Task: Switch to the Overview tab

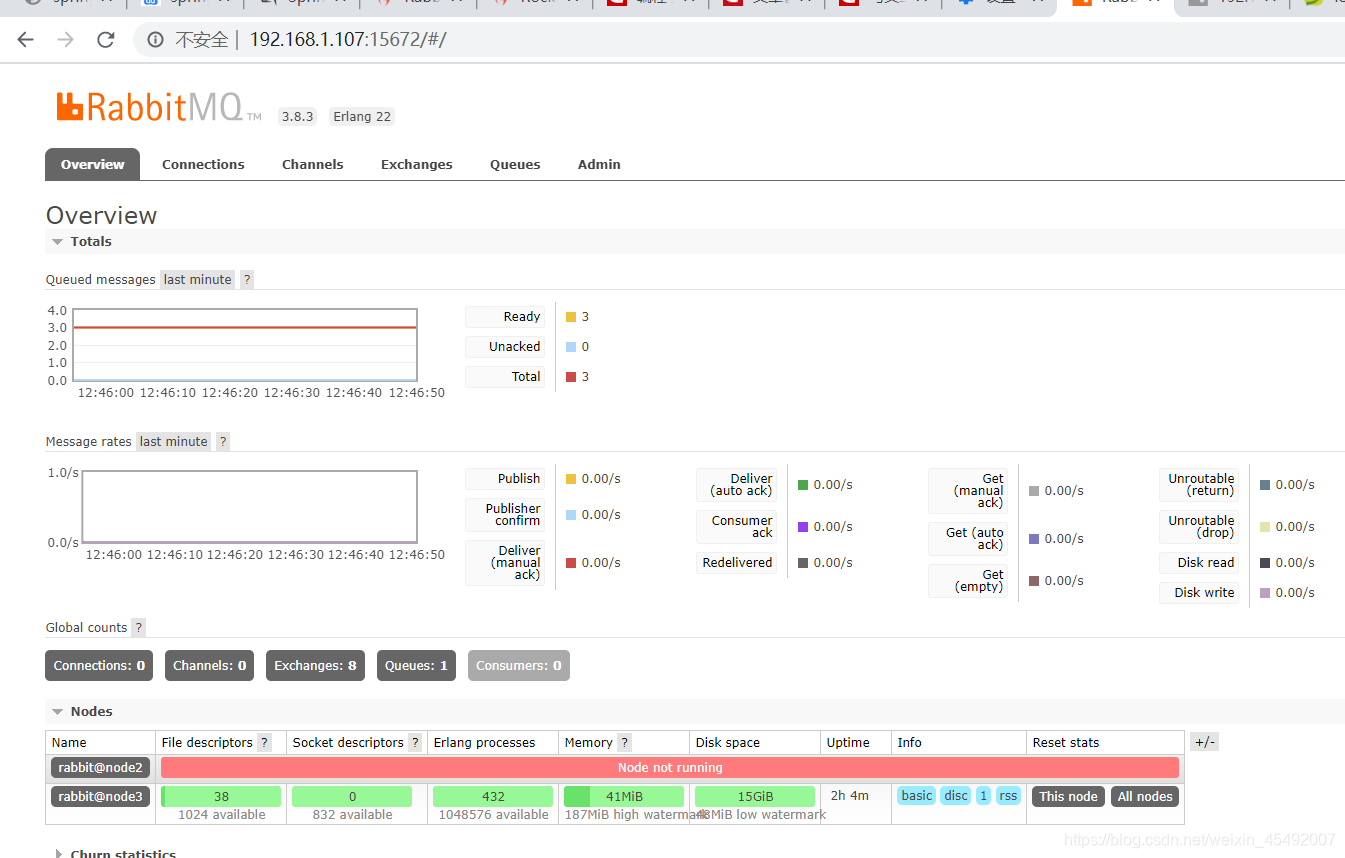Action: 93,165
